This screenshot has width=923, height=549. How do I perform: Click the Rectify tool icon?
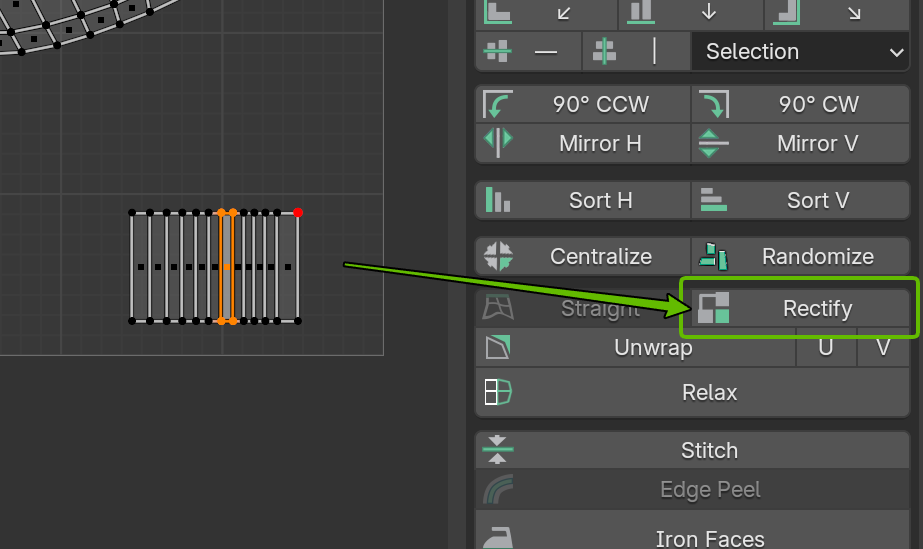pyautogui.click(x=714, y=308)
